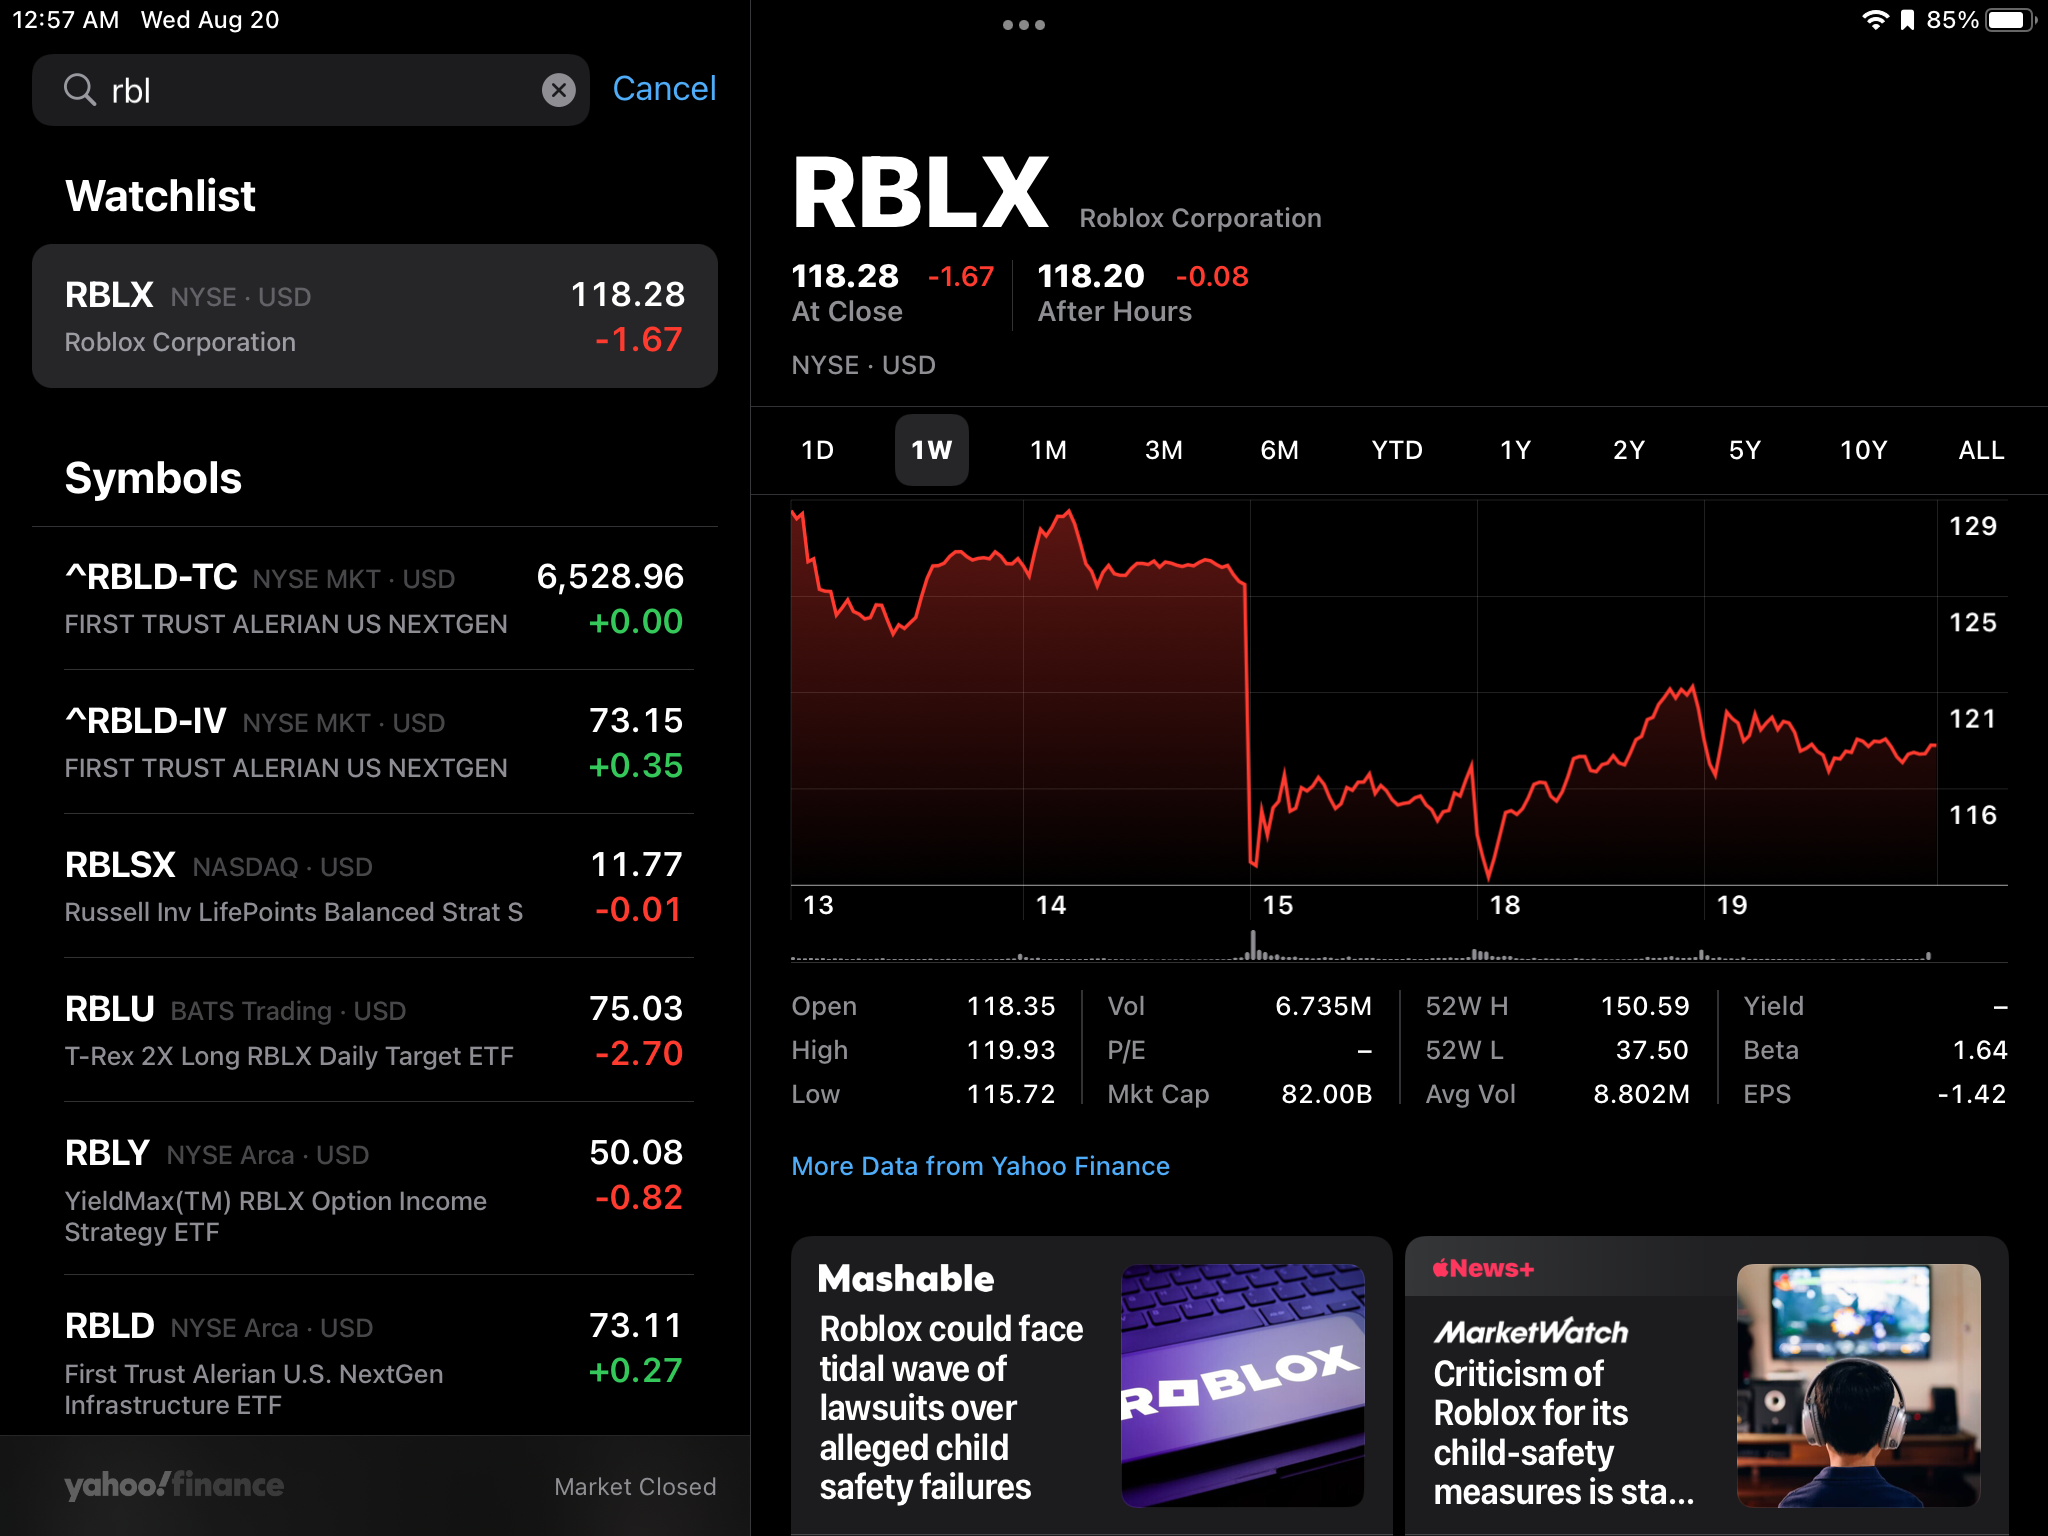
Task: Select the YTD chart range
Action: pos(1396,450)
